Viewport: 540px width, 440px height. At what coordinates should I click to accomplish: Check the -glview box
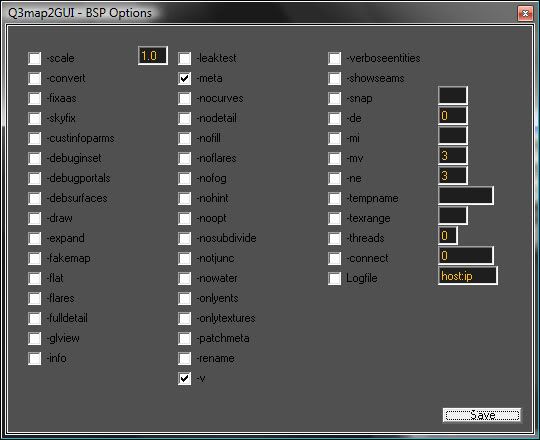tap(34, 338)
